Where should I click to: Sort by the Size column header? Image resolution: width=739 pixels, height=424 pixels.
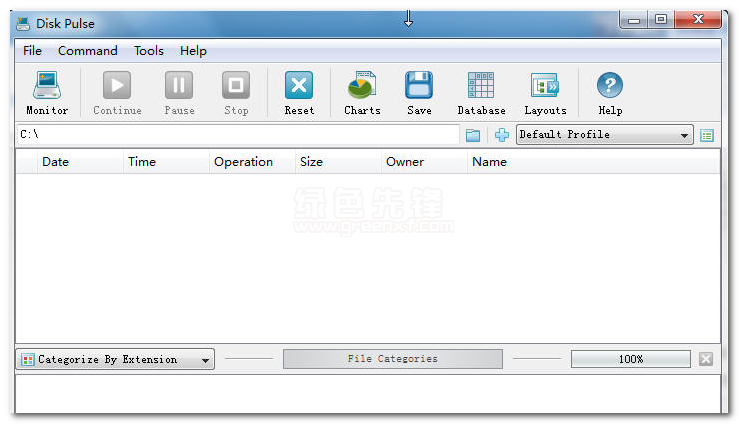338,162
